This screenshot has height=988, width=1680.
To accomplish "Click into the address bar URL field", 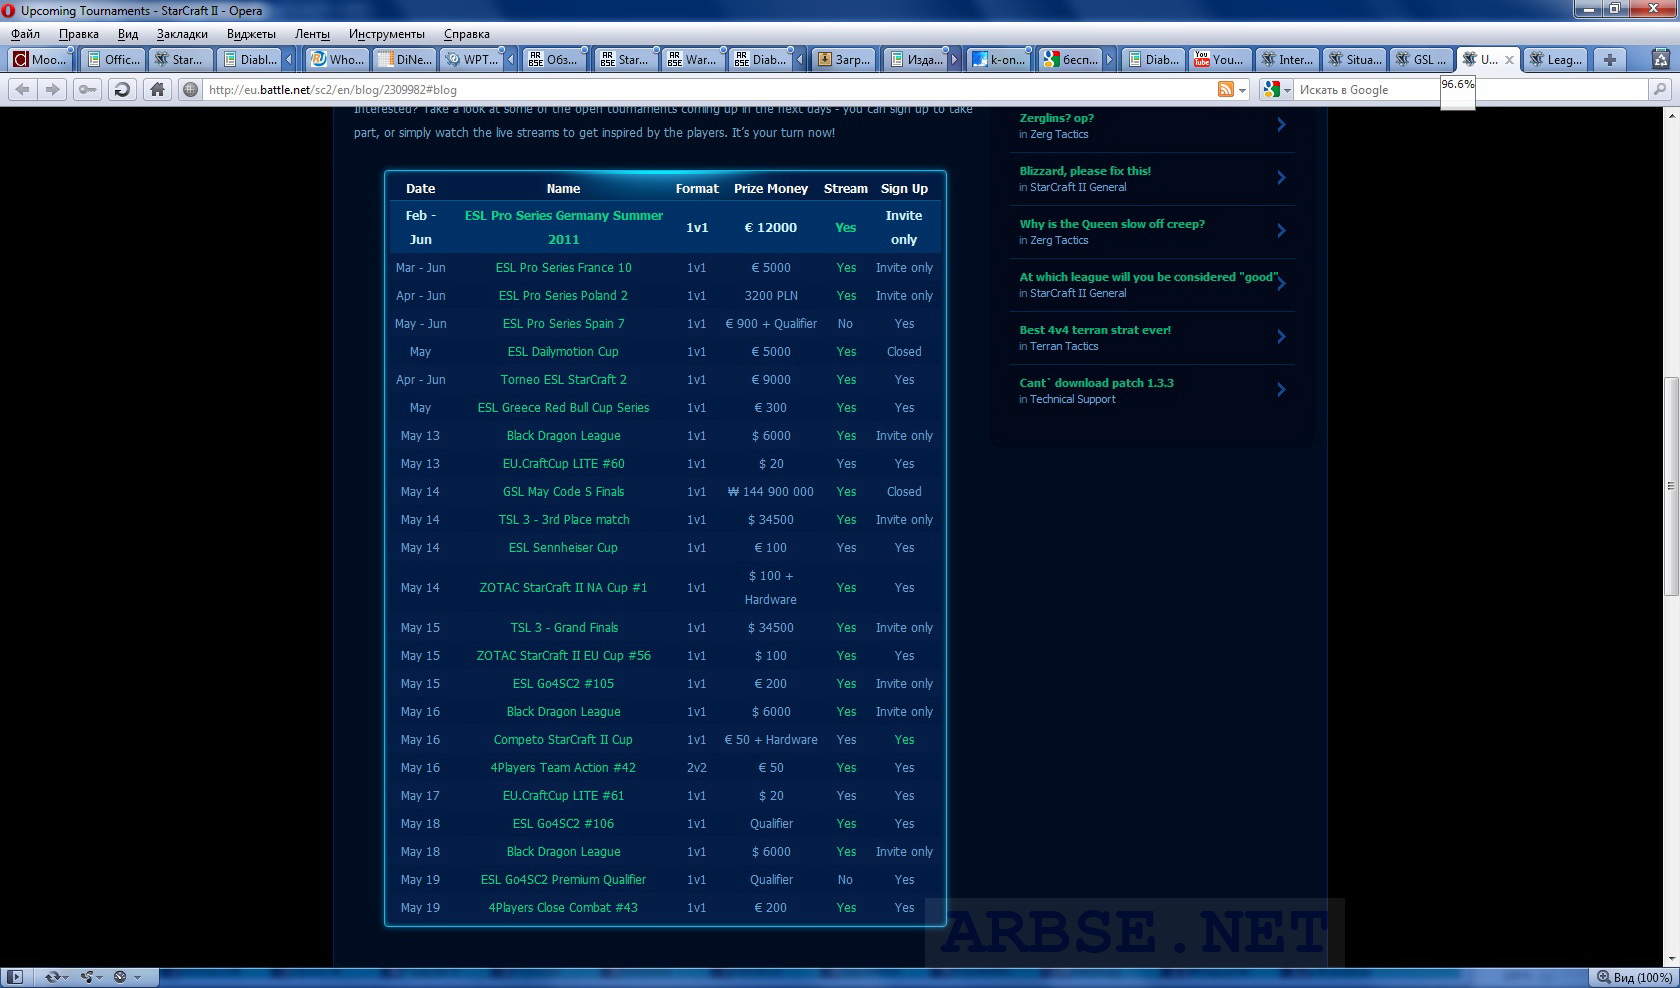I will tap(708, 90).
